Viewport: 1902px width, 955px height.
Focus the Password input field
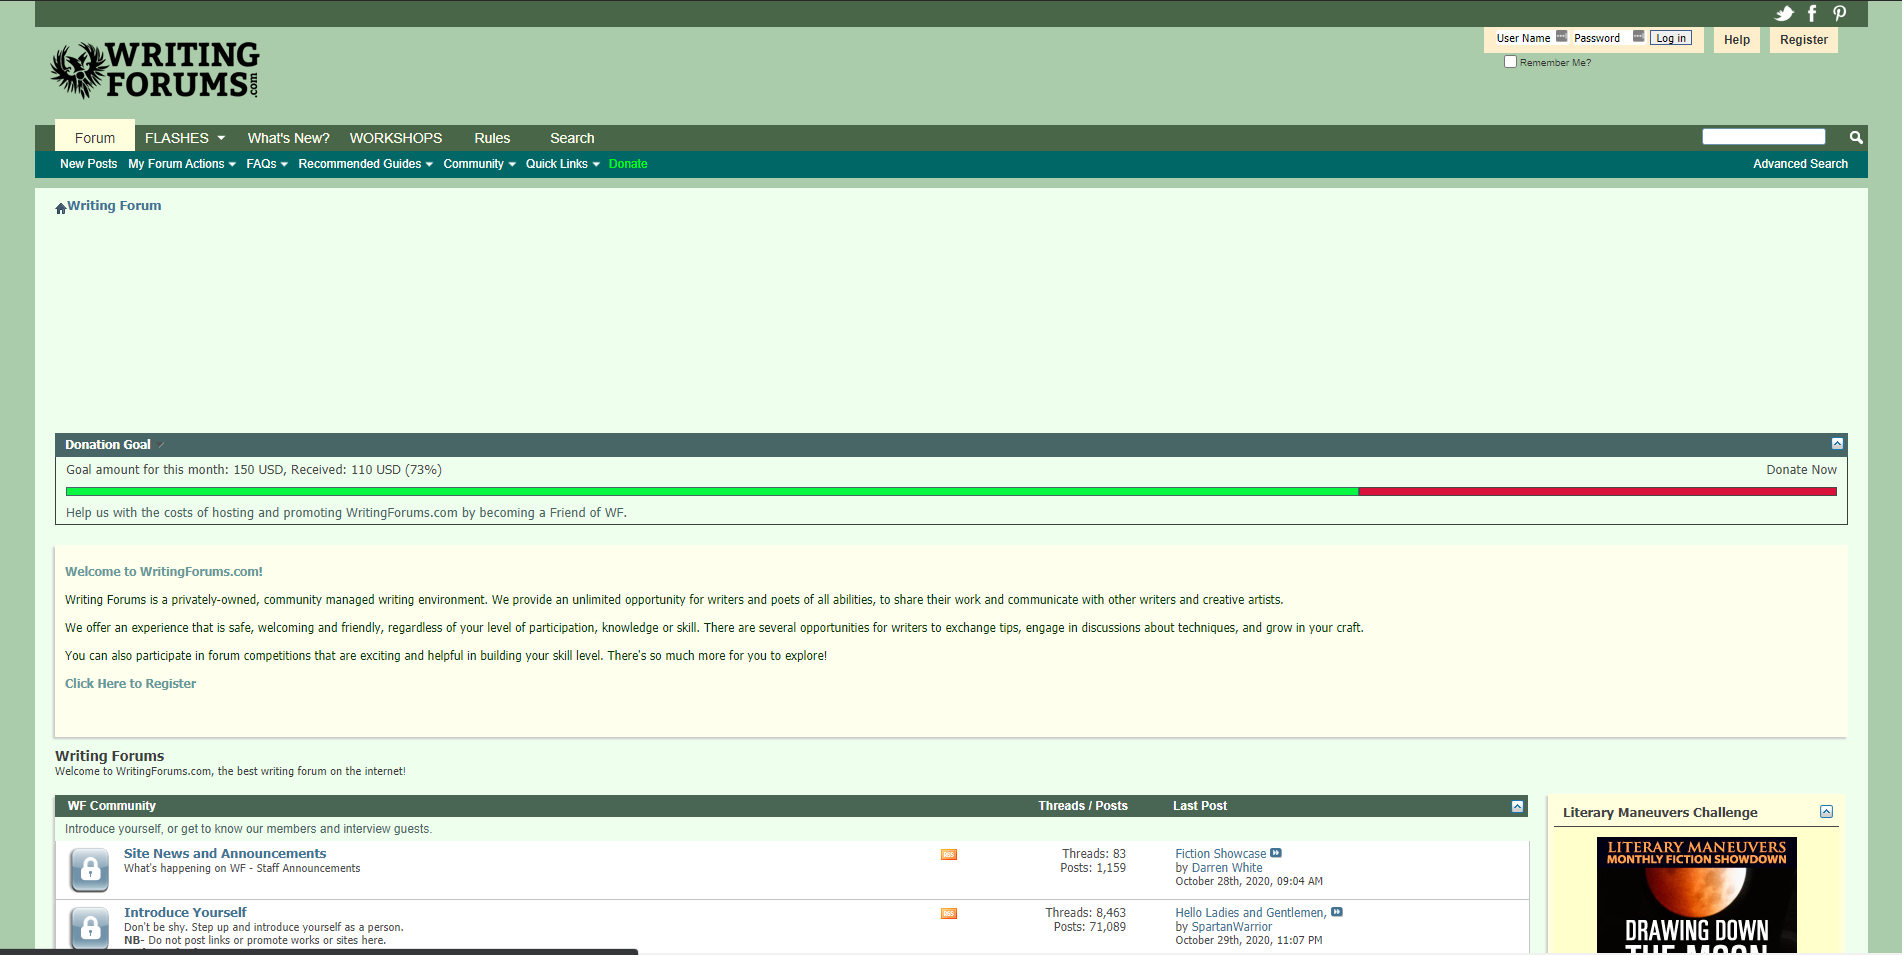point(1608,38)
